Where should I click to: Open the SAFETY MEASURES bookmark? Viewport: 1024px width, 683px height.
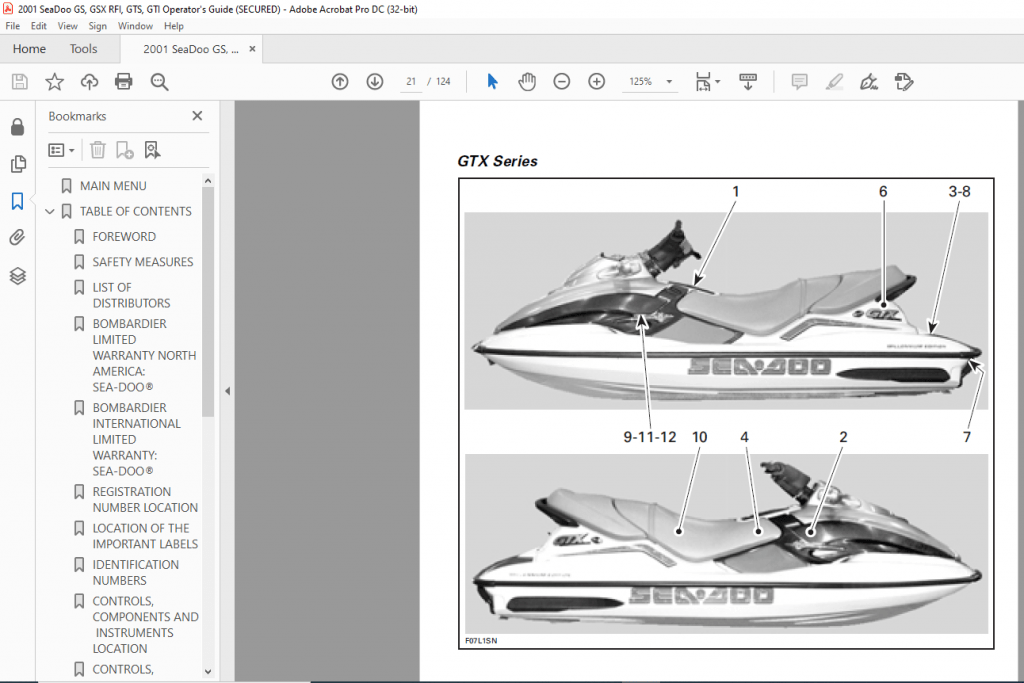[x=143, y=262]
